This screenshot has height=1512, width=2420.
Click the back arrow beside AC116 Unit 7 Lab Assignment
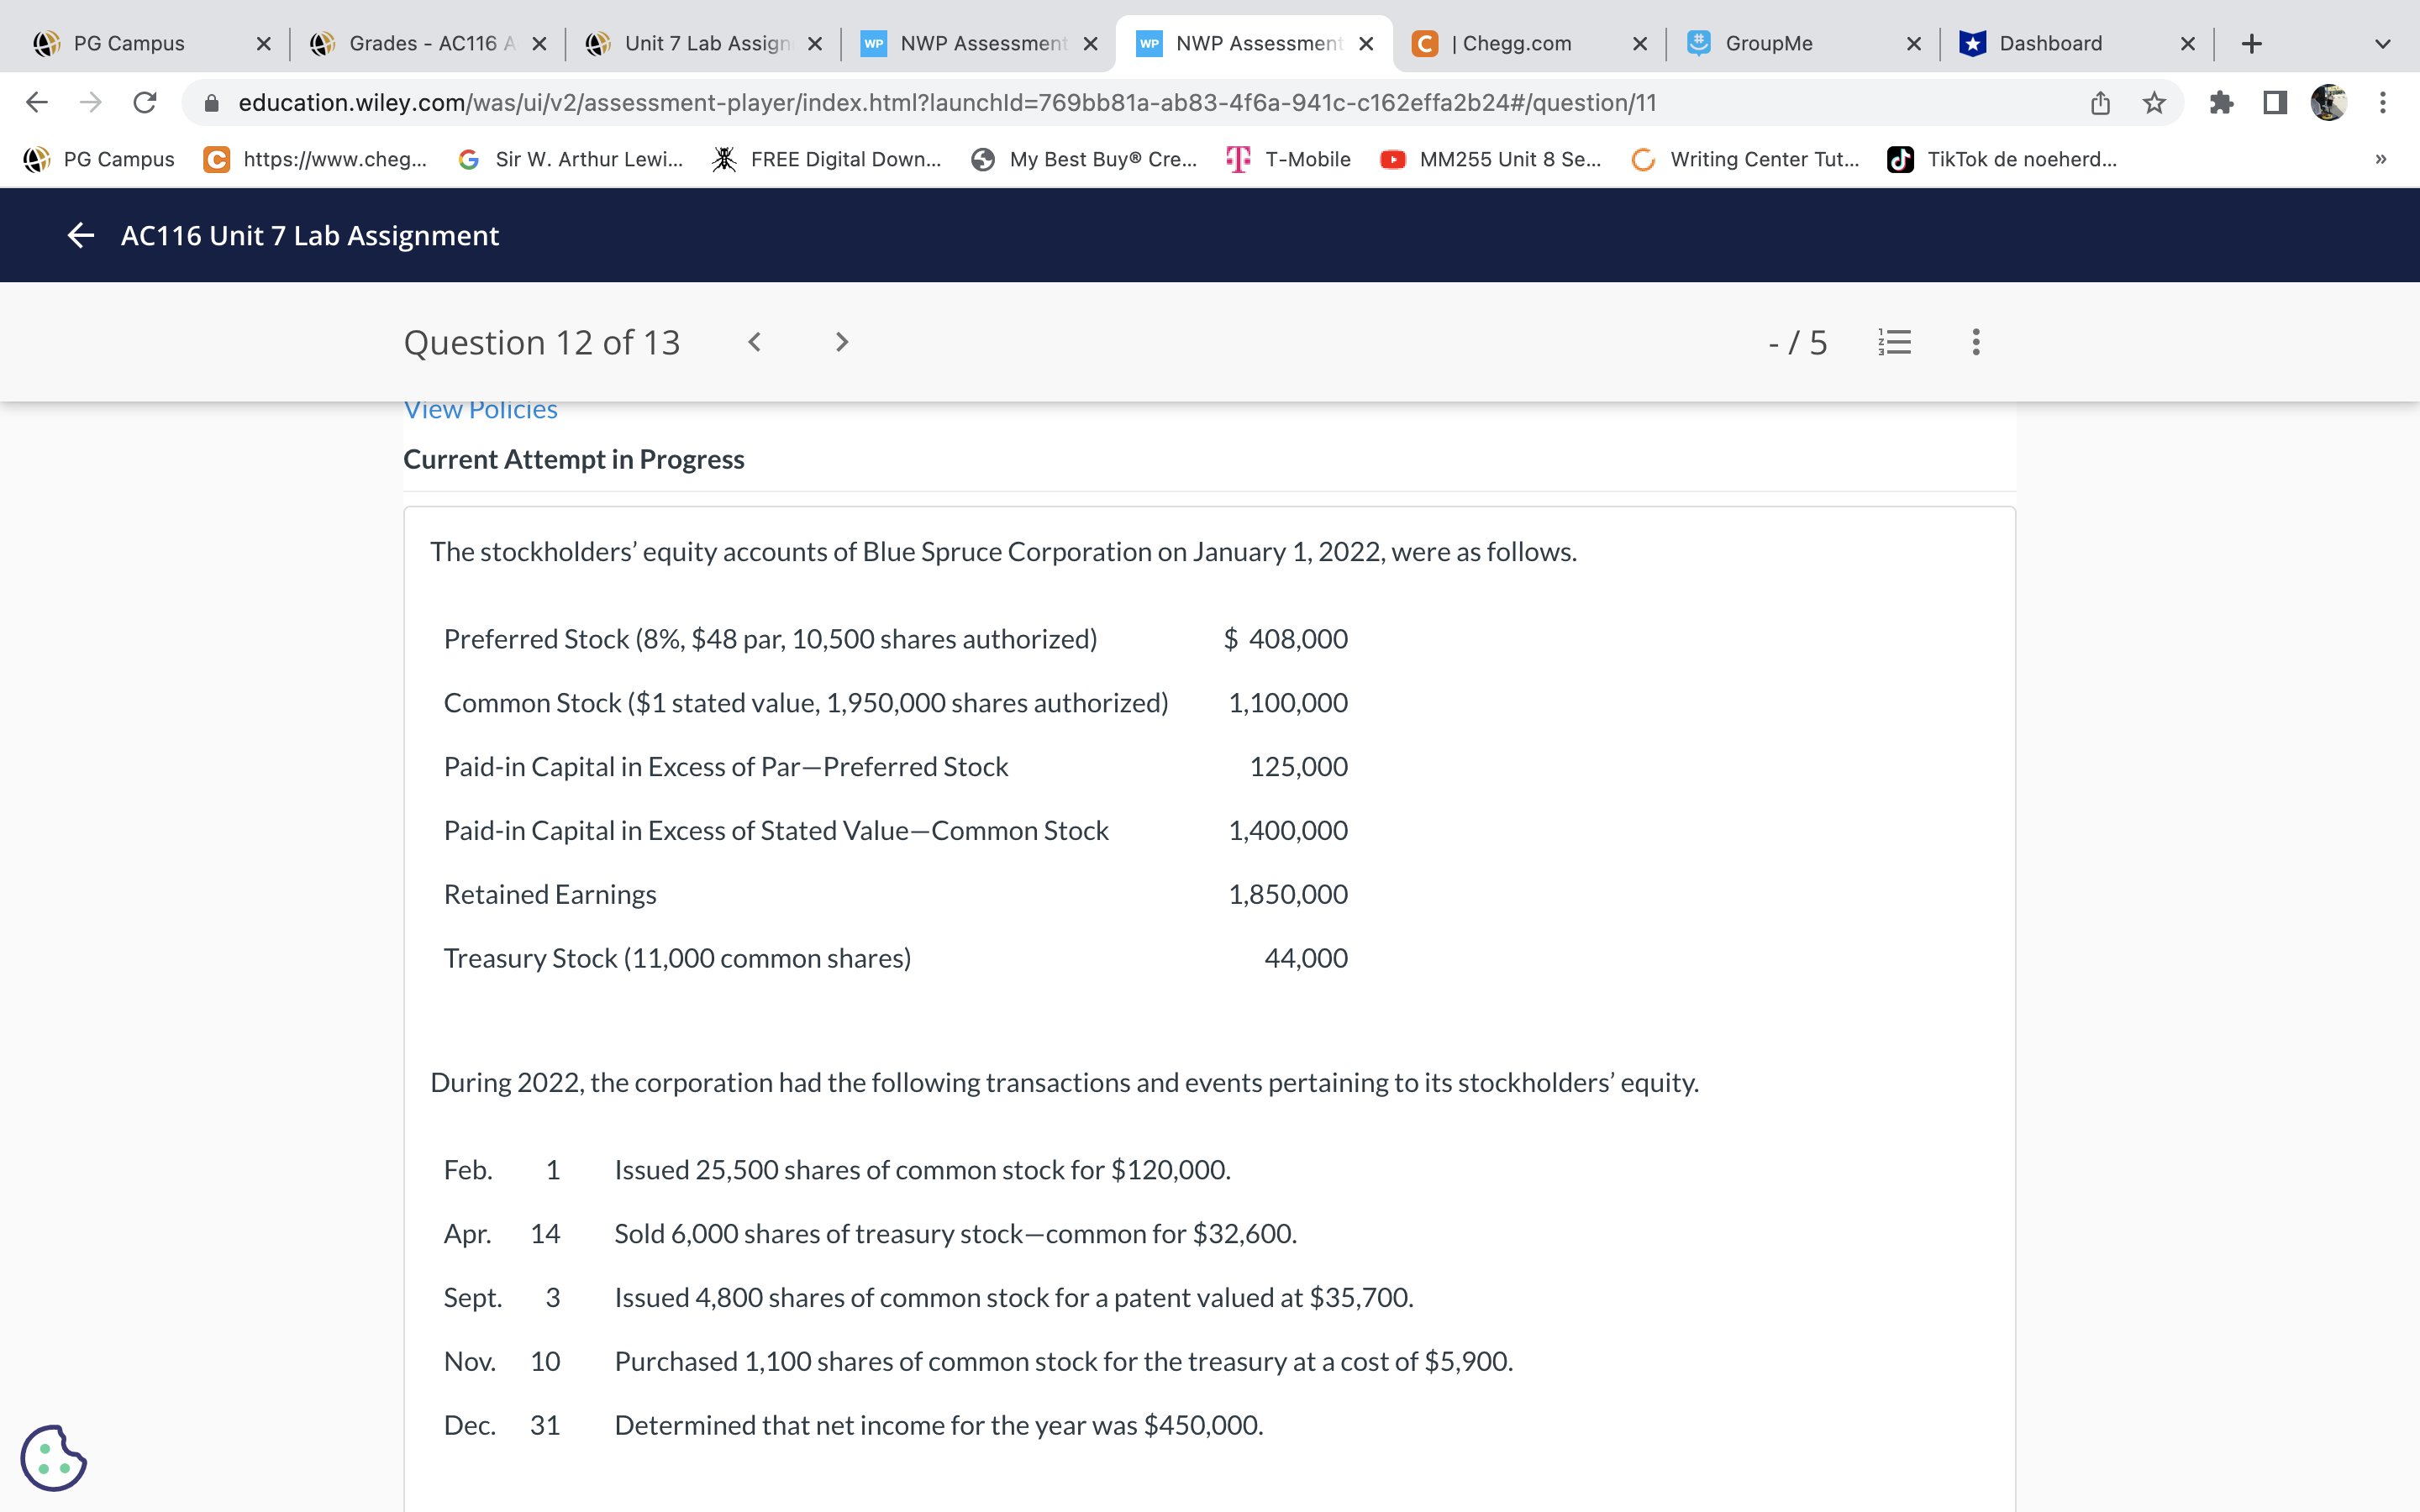(x=80, y=236)
